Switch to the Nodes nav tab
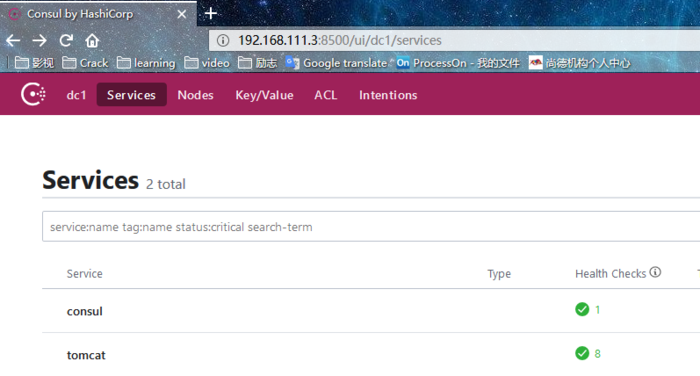 (x=196, y=95)
